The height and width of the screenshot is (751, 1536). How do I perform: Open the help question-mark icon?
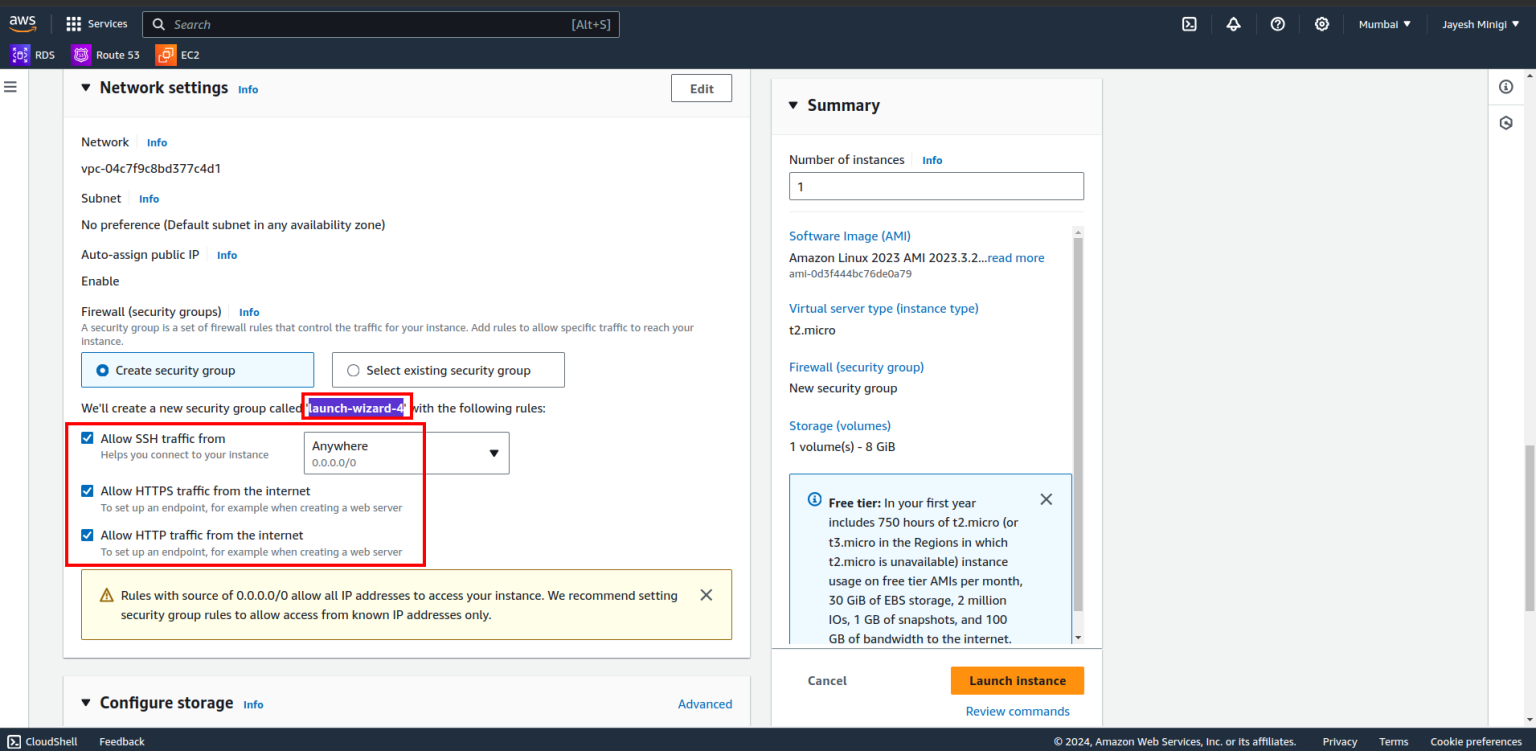pyautogui.click(x=1277, y=24)
